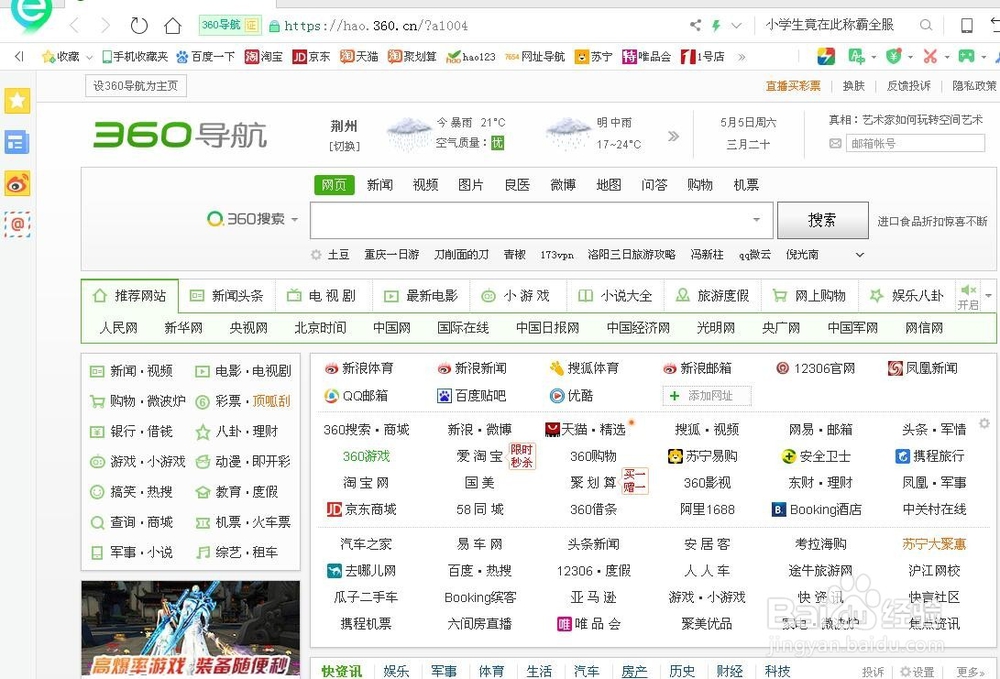Open dropdown beside the scissors icon
This screenshot has height=679, width=1000.
click(946, 57)
